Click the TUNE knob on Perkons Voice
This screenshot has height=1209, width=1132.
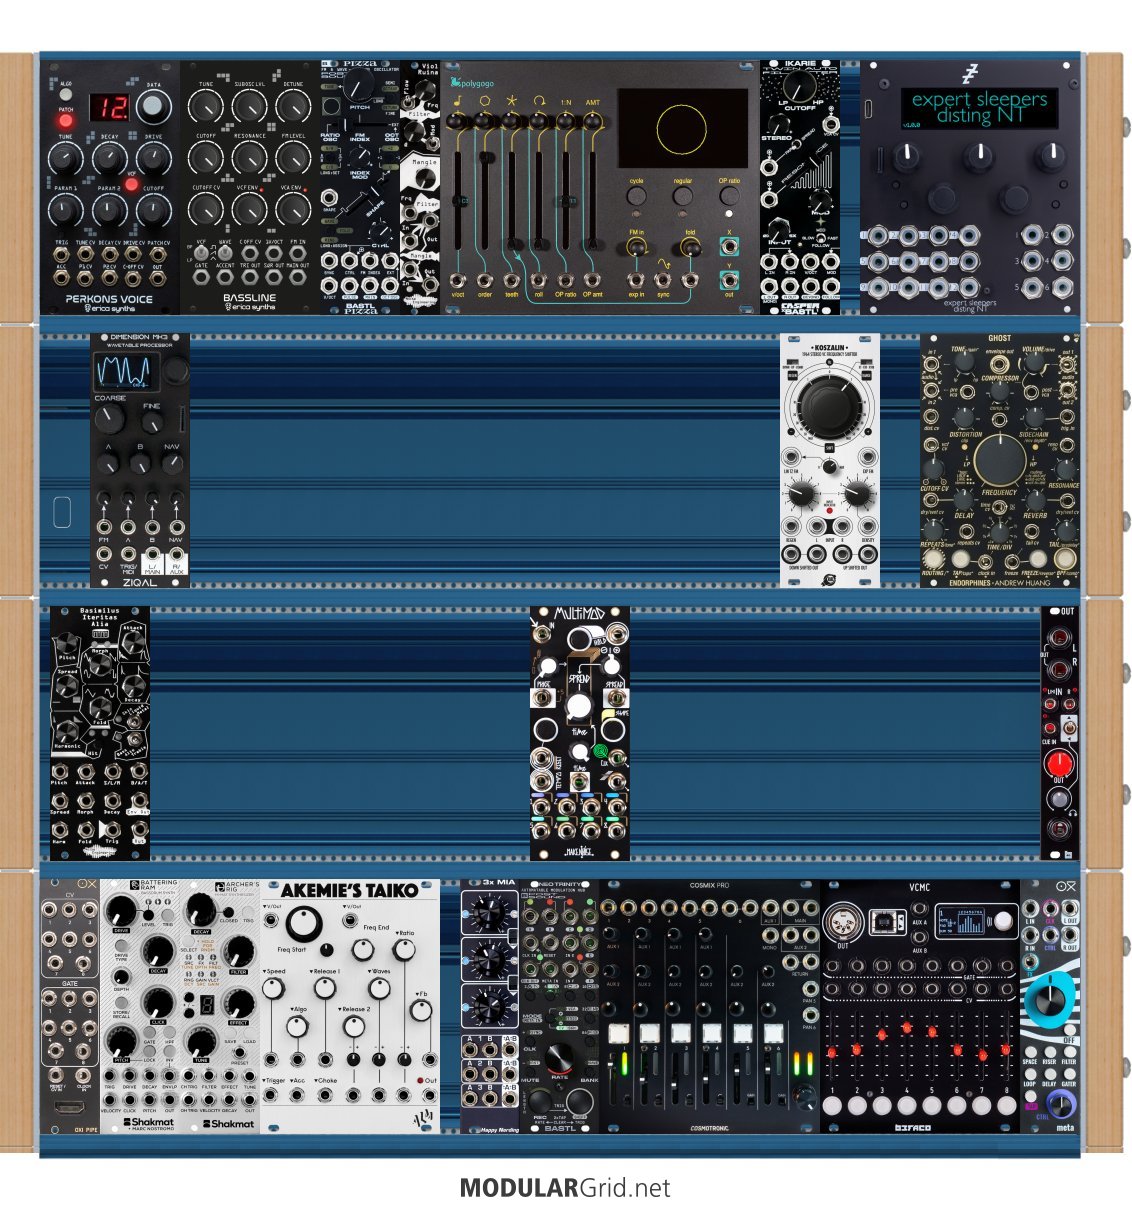tap(66, 158)
